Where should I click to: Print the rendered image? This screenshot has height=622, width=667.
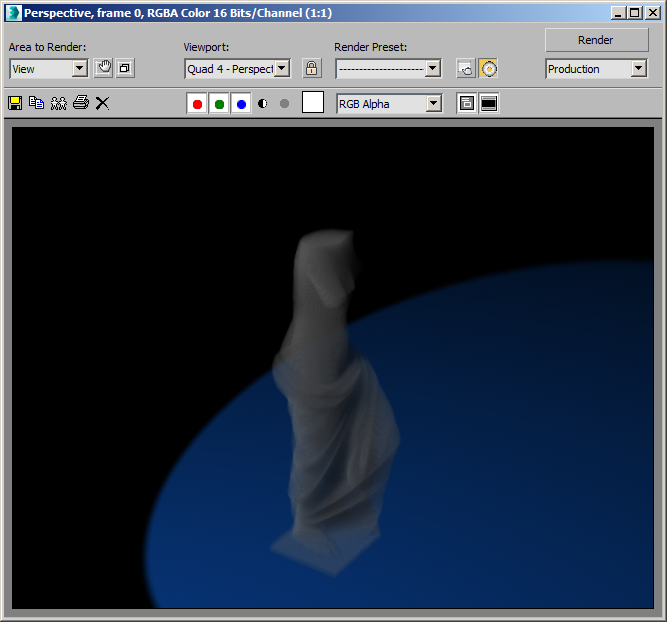(81, 103)
